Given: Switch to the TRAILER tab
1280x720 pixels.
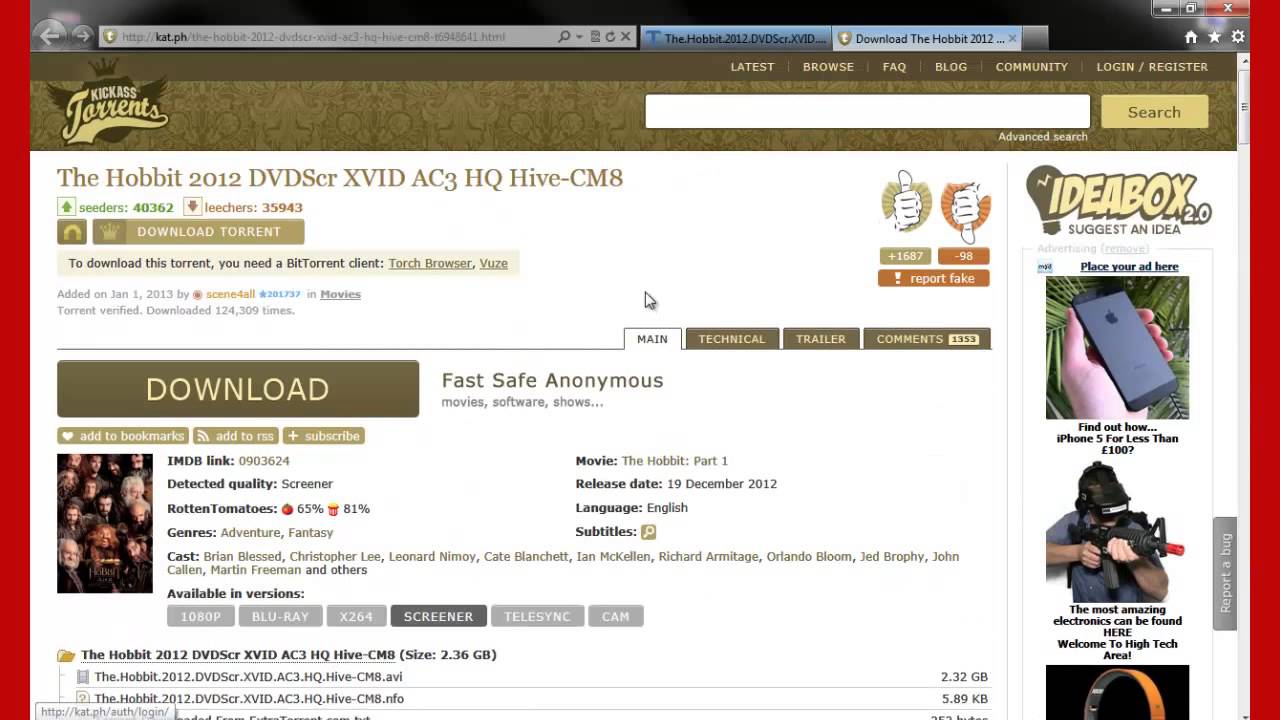Looking at the screenshot, I should point(821,339).
